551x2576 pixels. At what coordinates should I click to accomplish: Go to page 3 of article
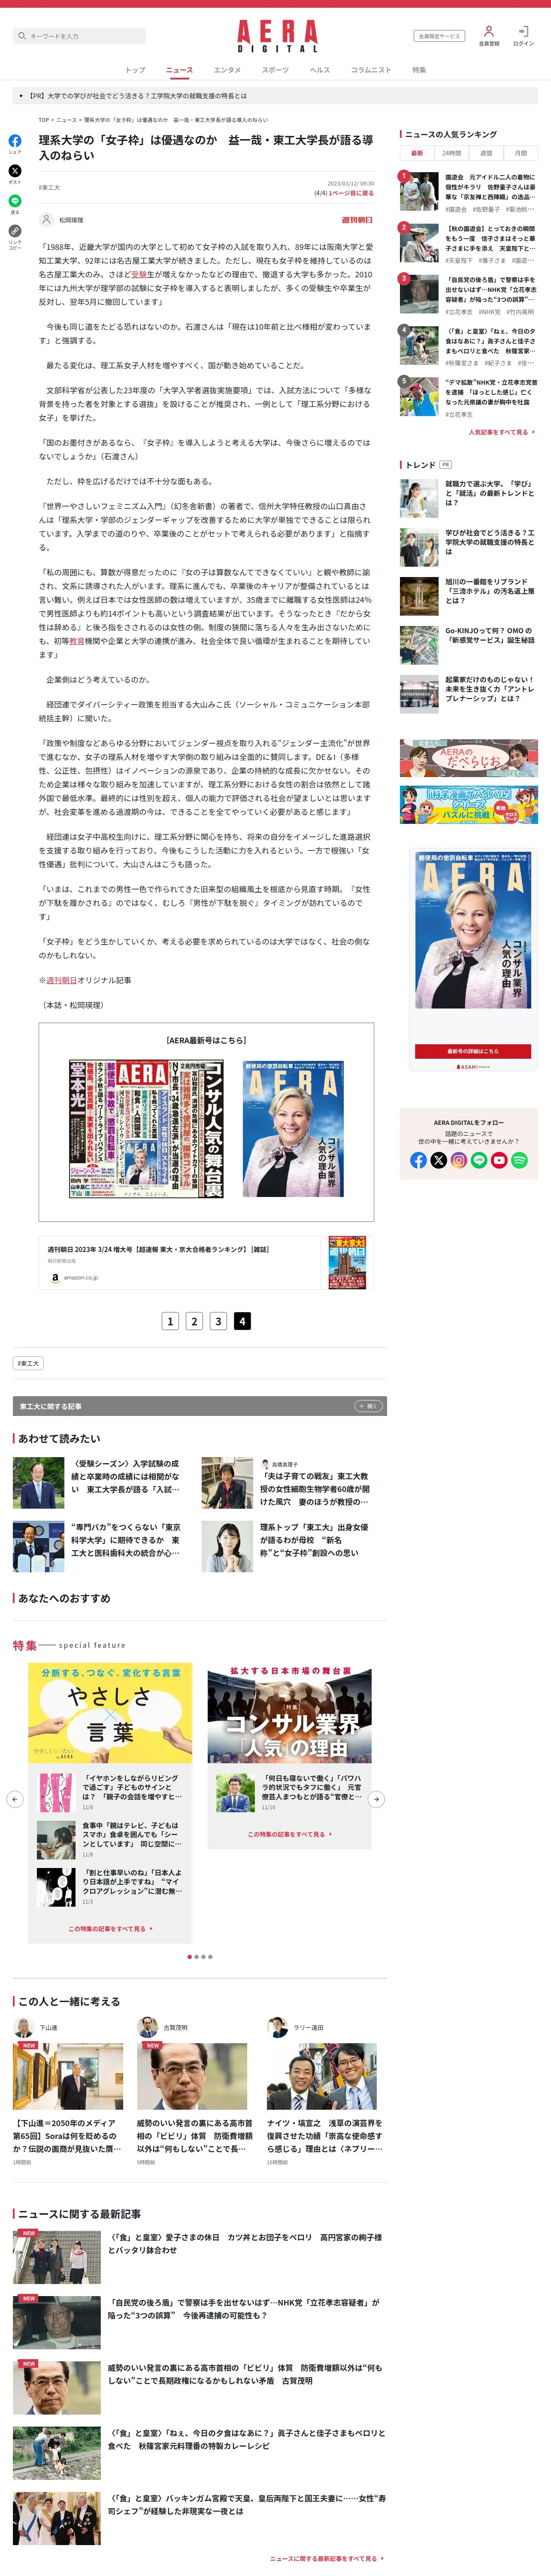pos(218,1321)
